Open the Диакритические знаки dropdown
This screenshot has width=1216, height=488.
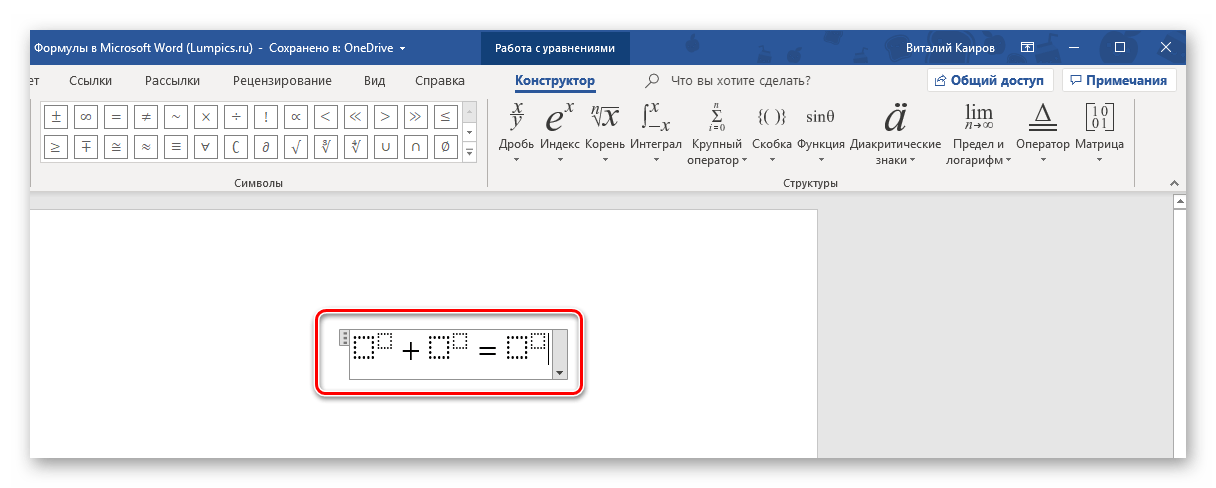[x=896, y=132]
